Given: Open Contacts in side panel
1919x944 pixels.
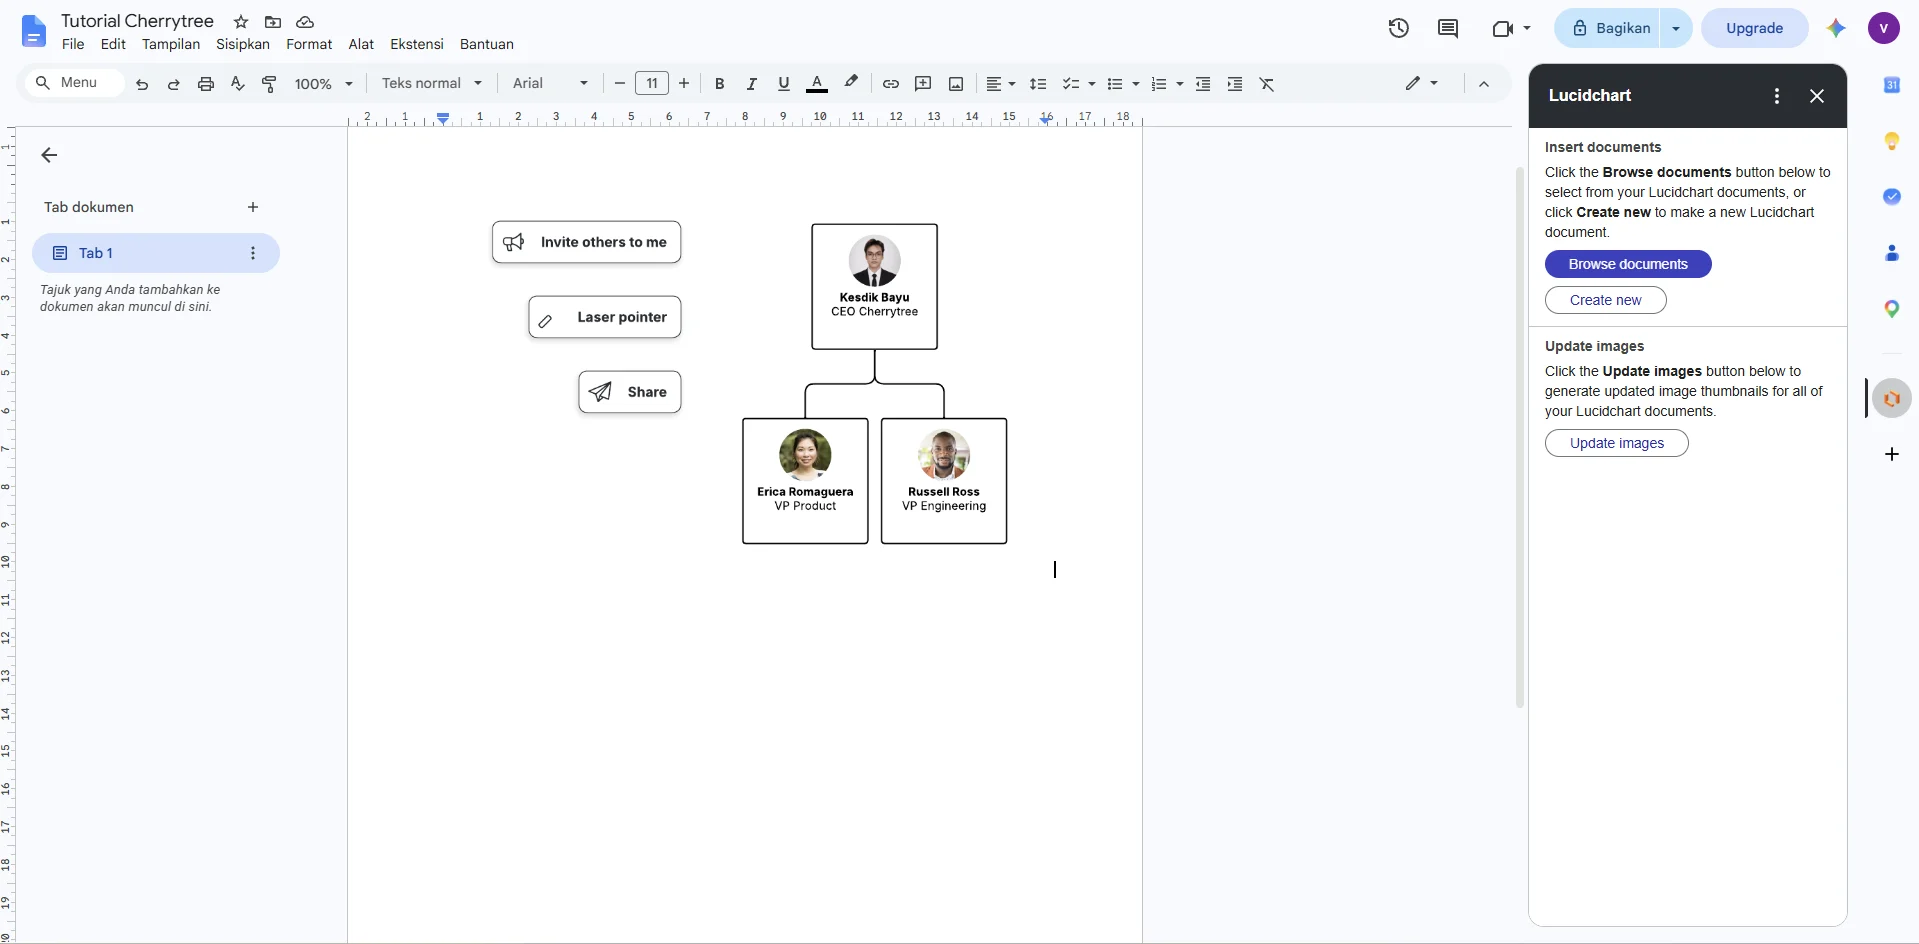Looking at the screenshot, I should pos(1892,253).
